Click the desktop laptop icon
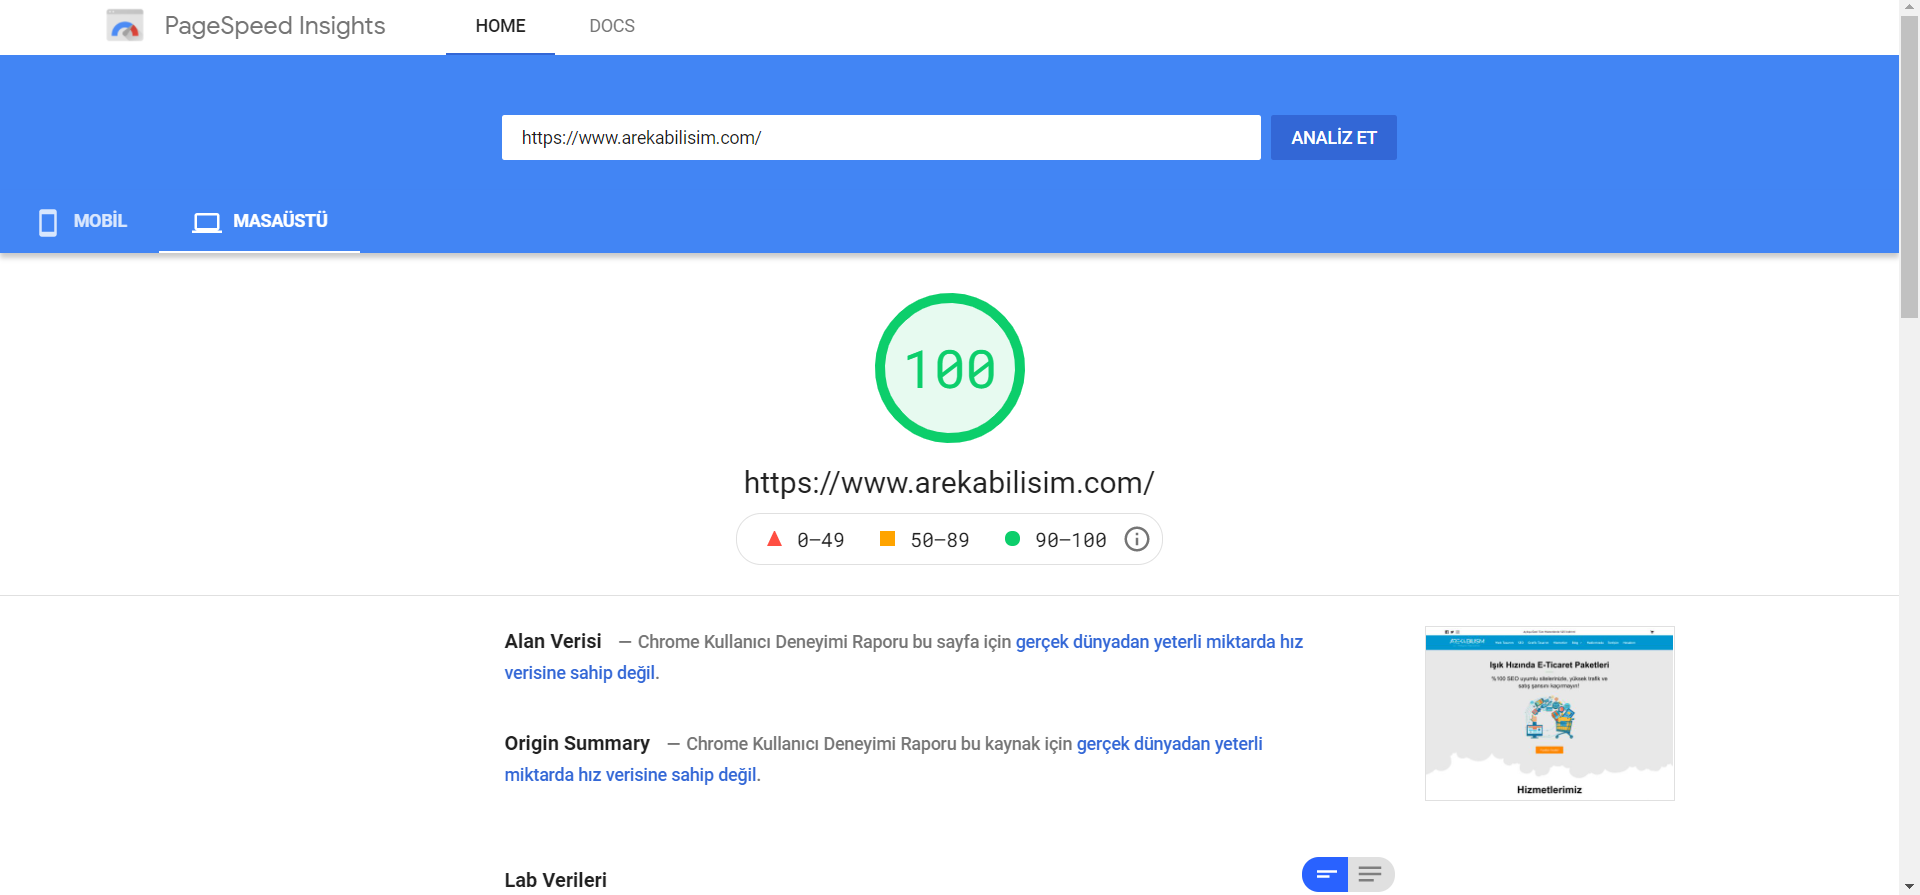 tap(207, 222)
